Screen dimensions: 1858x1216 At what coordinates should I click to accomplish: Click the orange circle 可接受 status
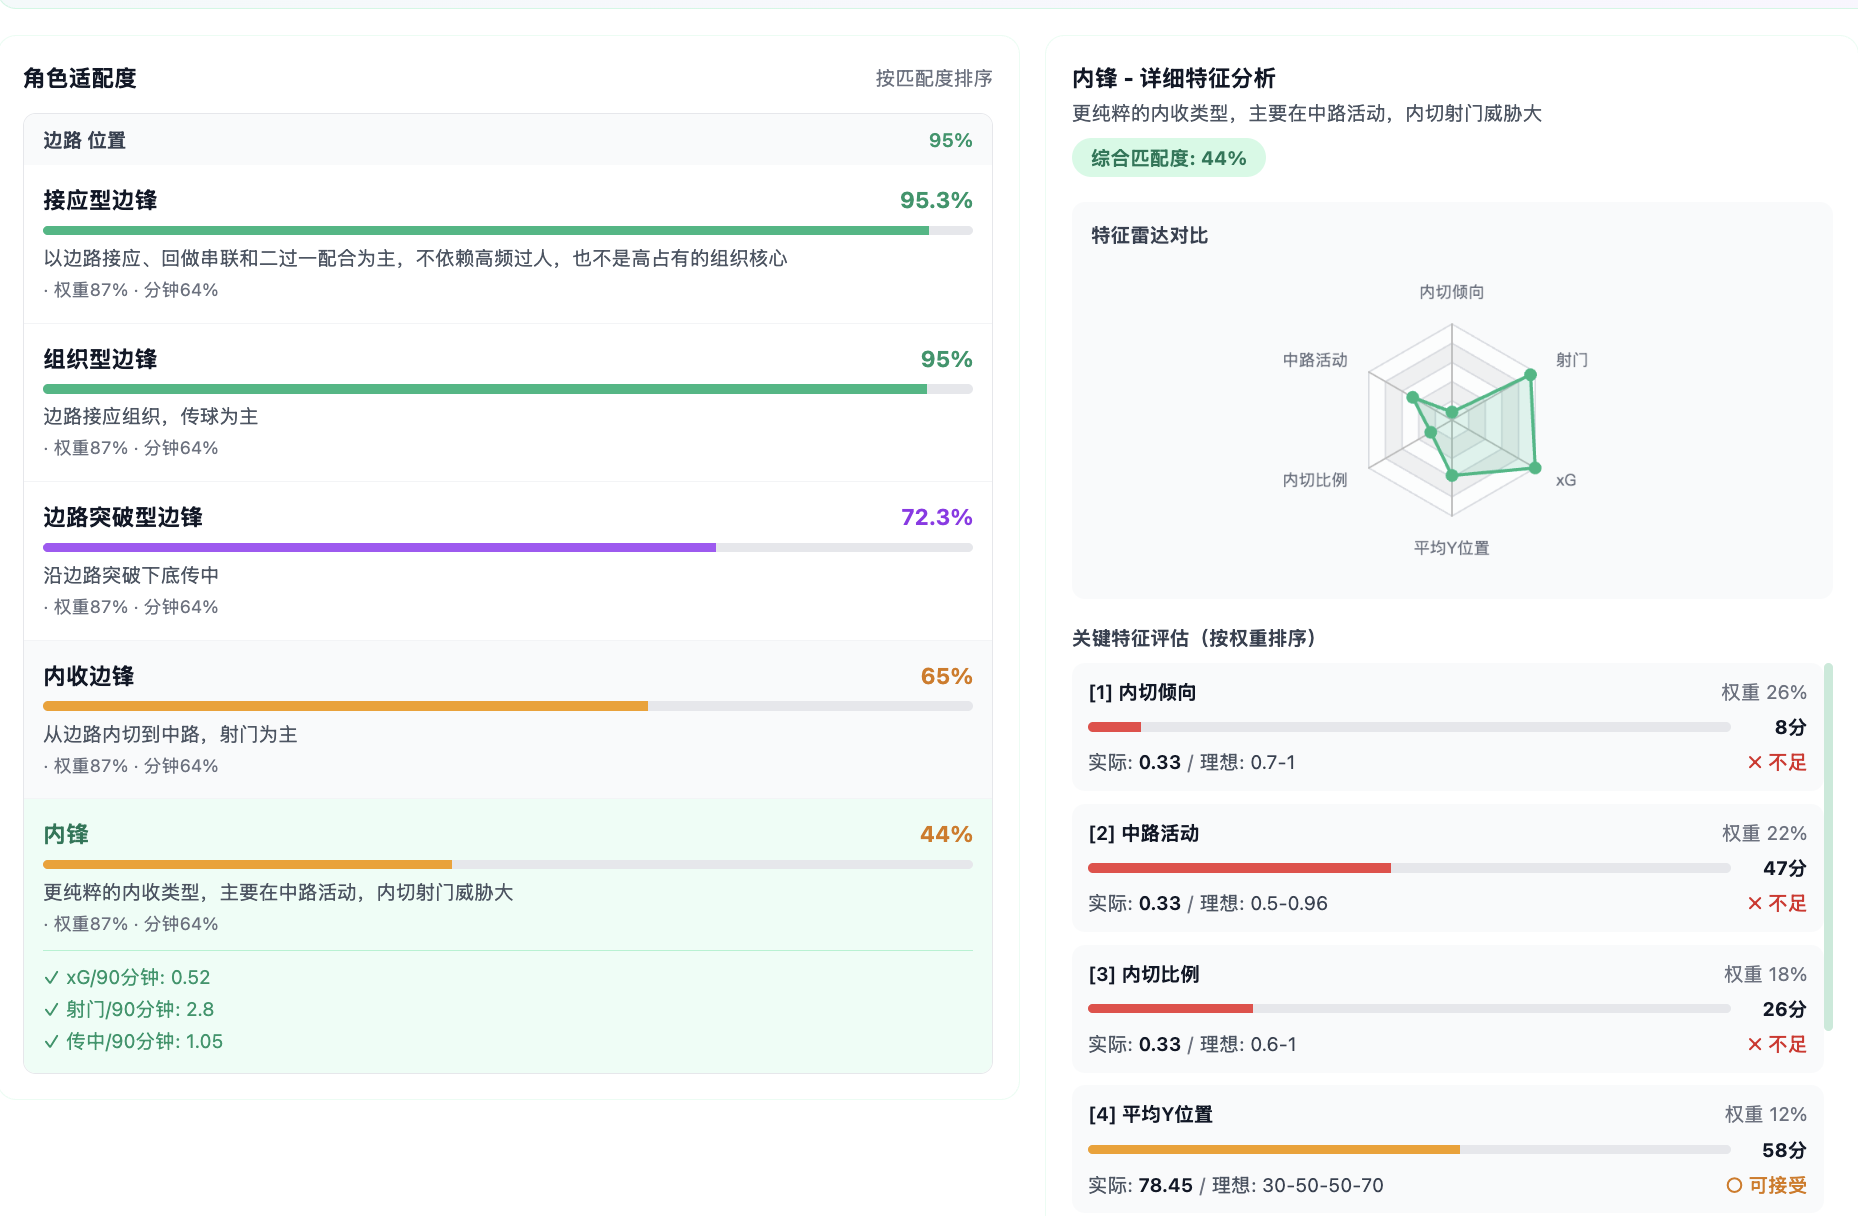(1767, 1185)
